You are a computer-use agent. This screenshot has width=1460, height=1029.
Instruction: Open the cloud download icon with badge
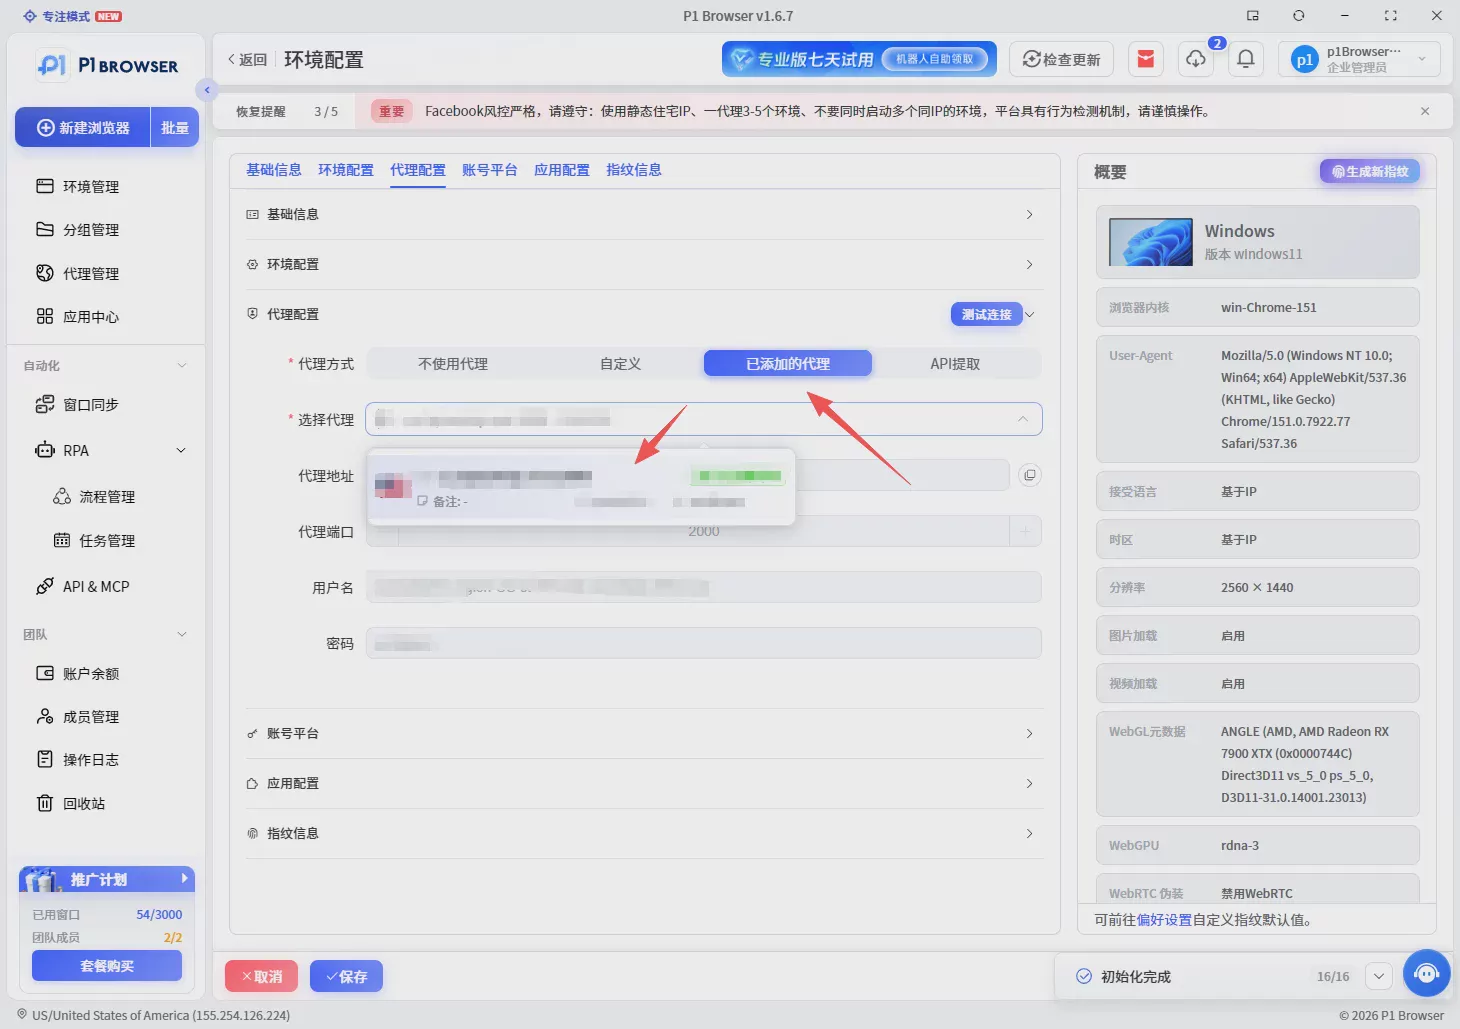[x=1196, y=59]
